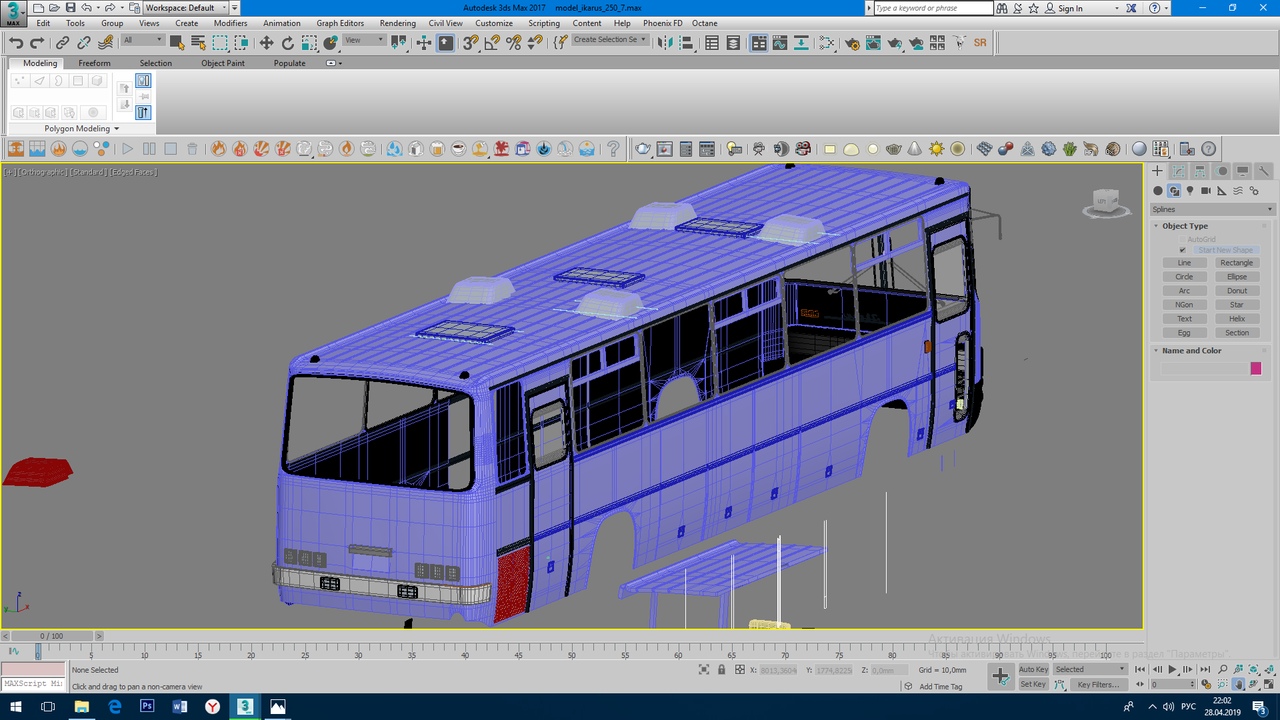
Task: Click the Select and Rotate tool
Action: coord(288,43)
